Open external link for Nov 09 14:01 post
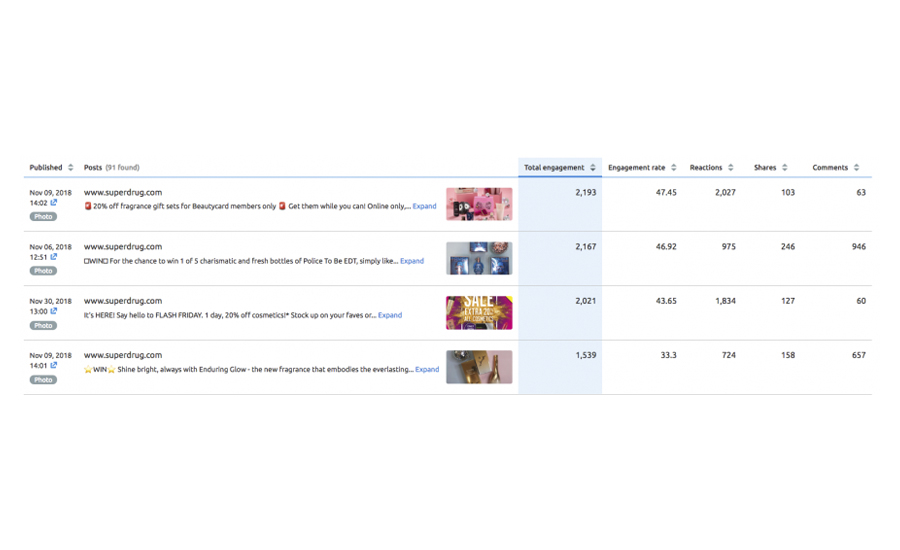This screenshot has height=550, width=900. (x=54, y=366)
